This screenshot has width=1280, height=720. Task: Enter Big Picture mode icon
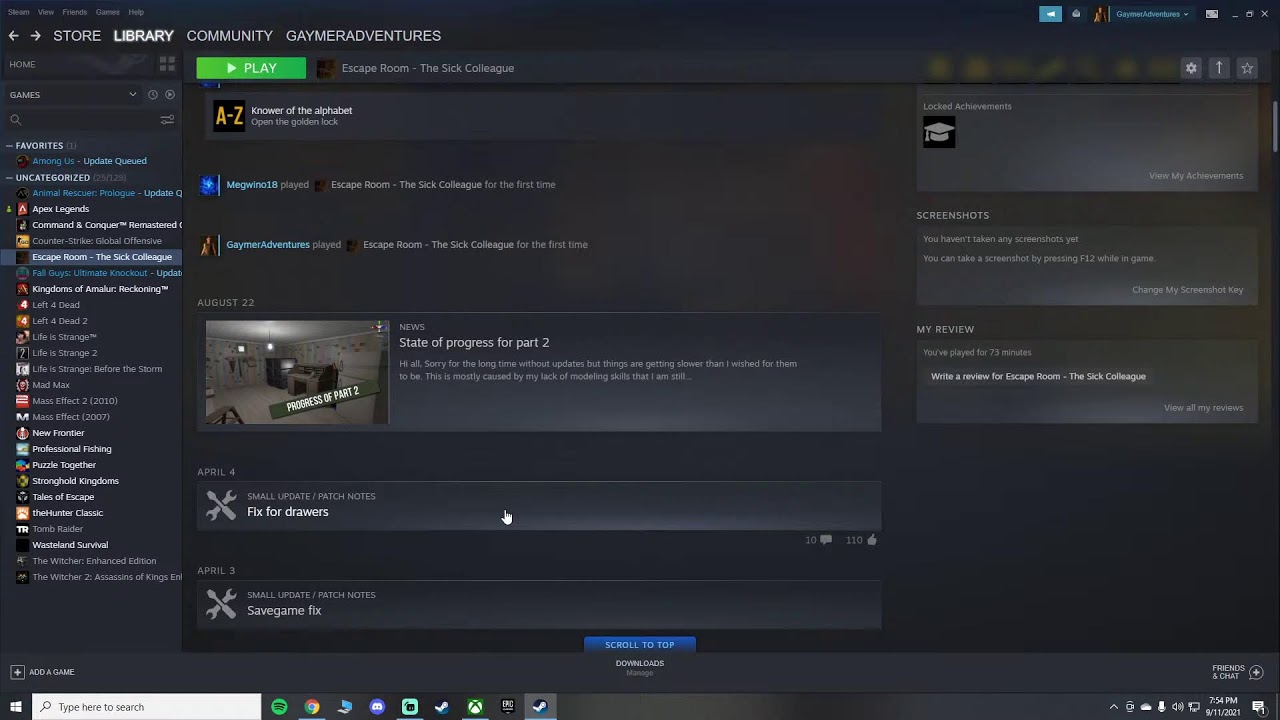(x=1212, y=14)
